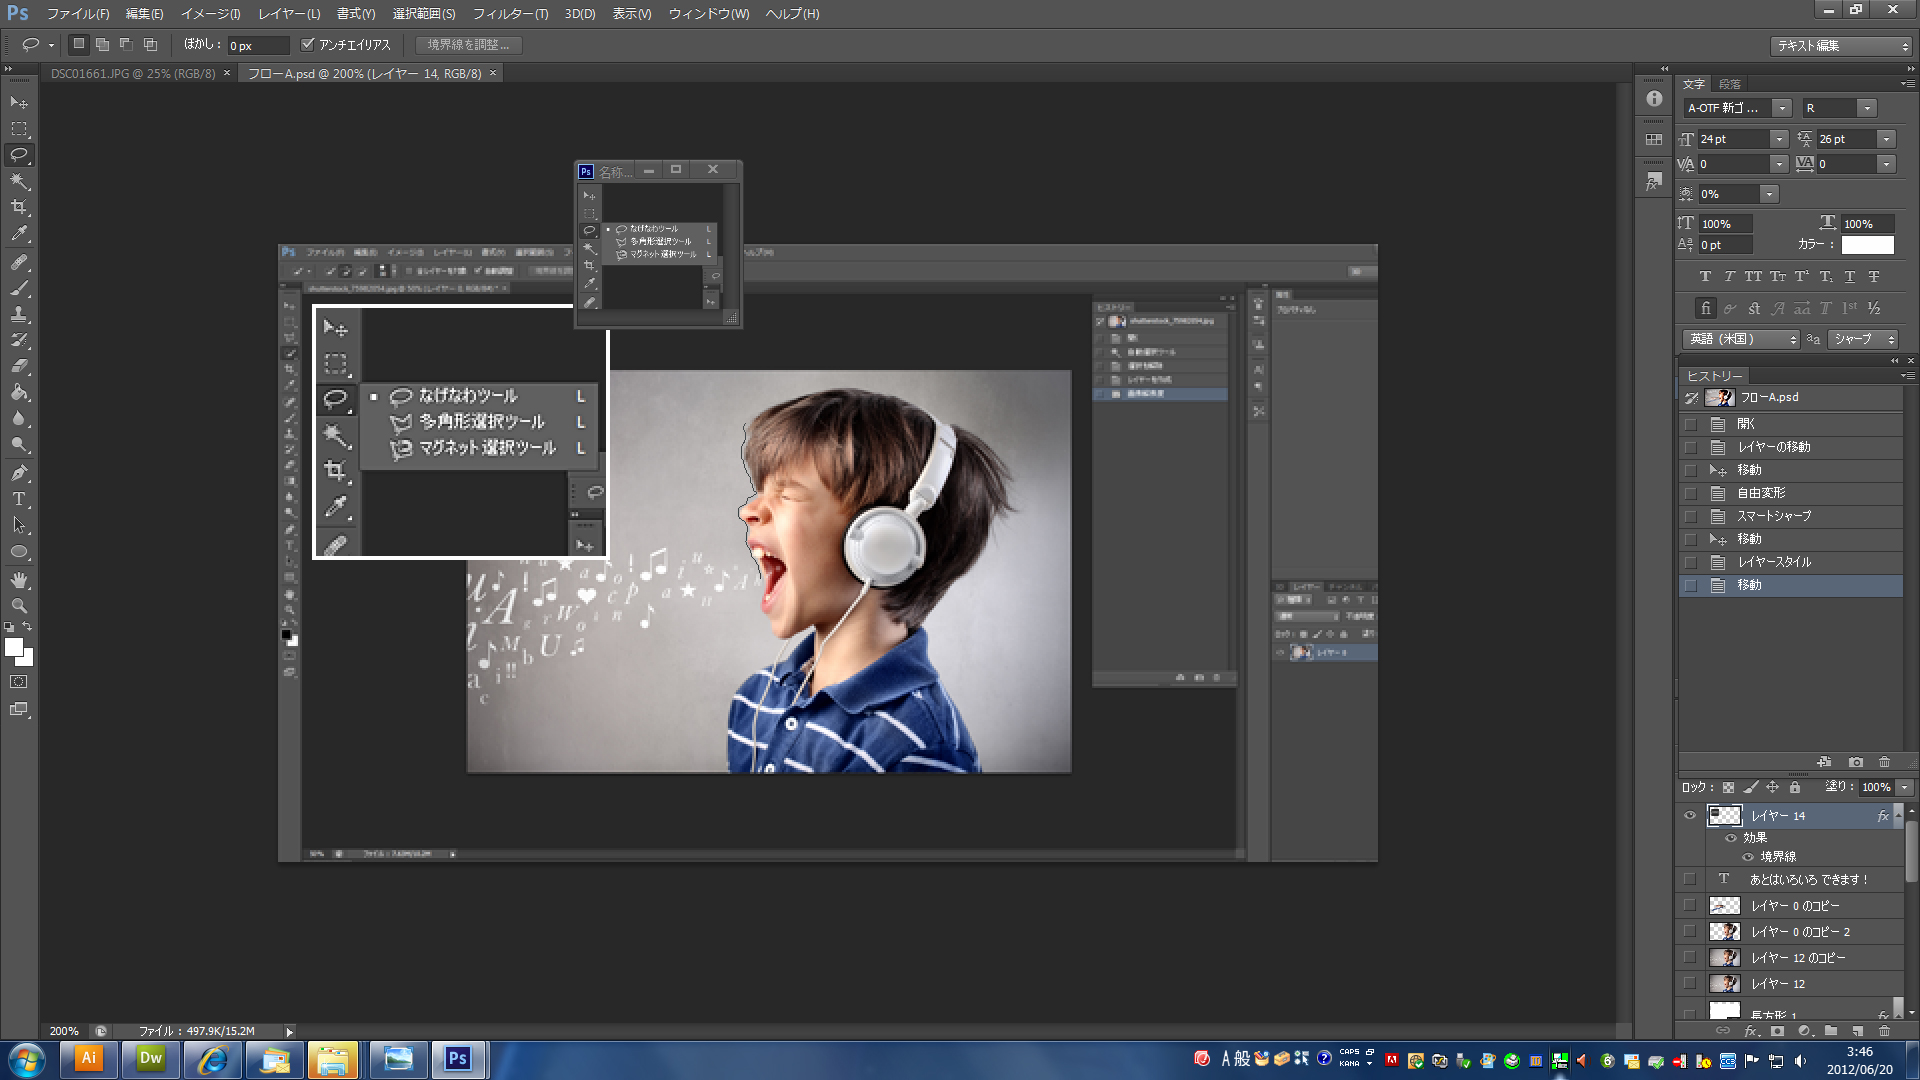Open the Styles fx panel icon

click(1654, 181)
